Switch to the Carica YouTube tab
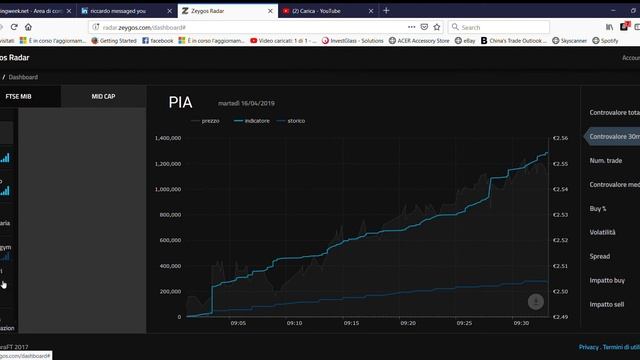This screenshot has height=360, width=640. click(x=328, y=11)
